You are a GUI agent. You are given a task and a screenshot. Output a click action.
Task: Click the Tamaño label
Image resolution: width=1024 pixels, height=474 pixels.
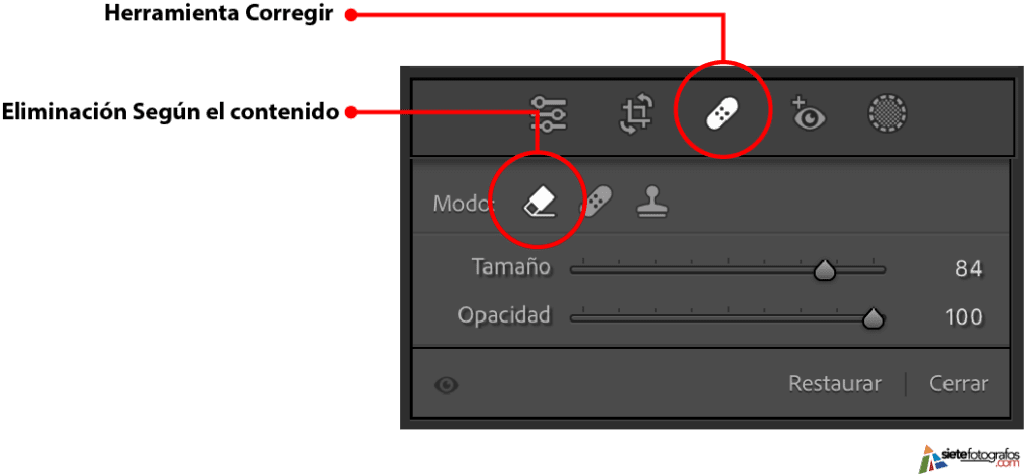click(x=511, y=268)
